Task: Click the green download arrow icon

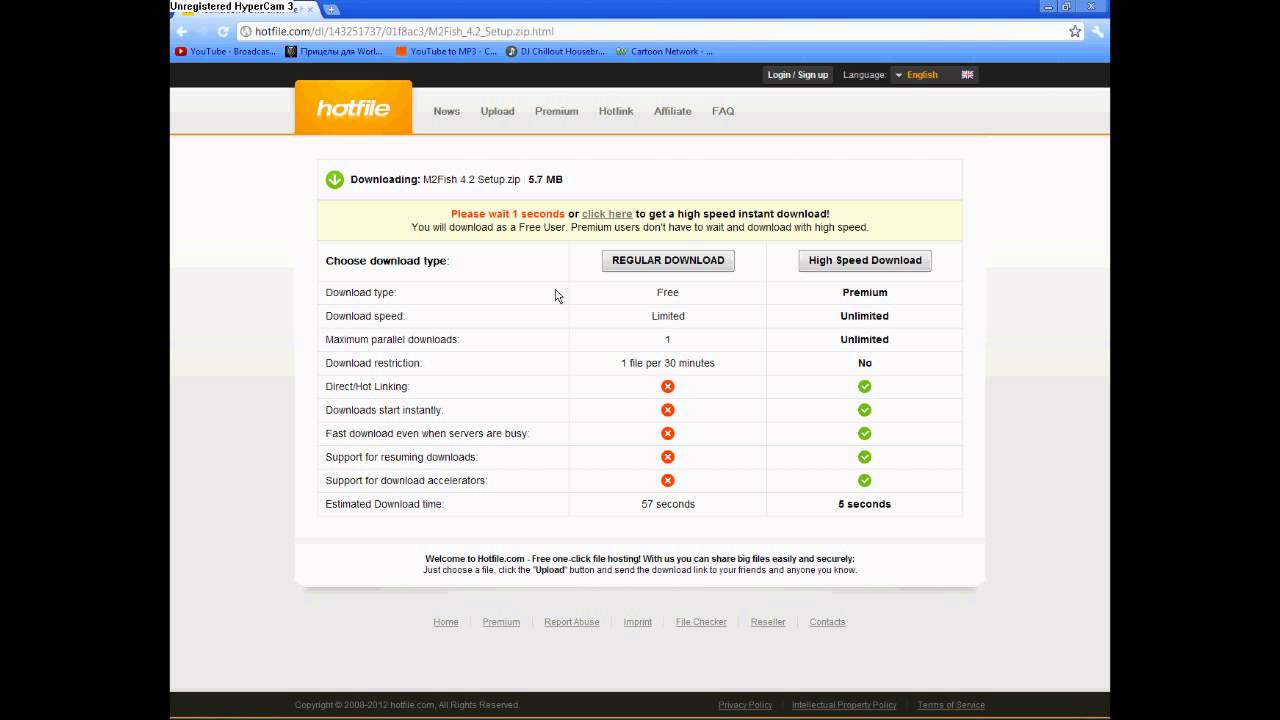Action: coord(334,179)
